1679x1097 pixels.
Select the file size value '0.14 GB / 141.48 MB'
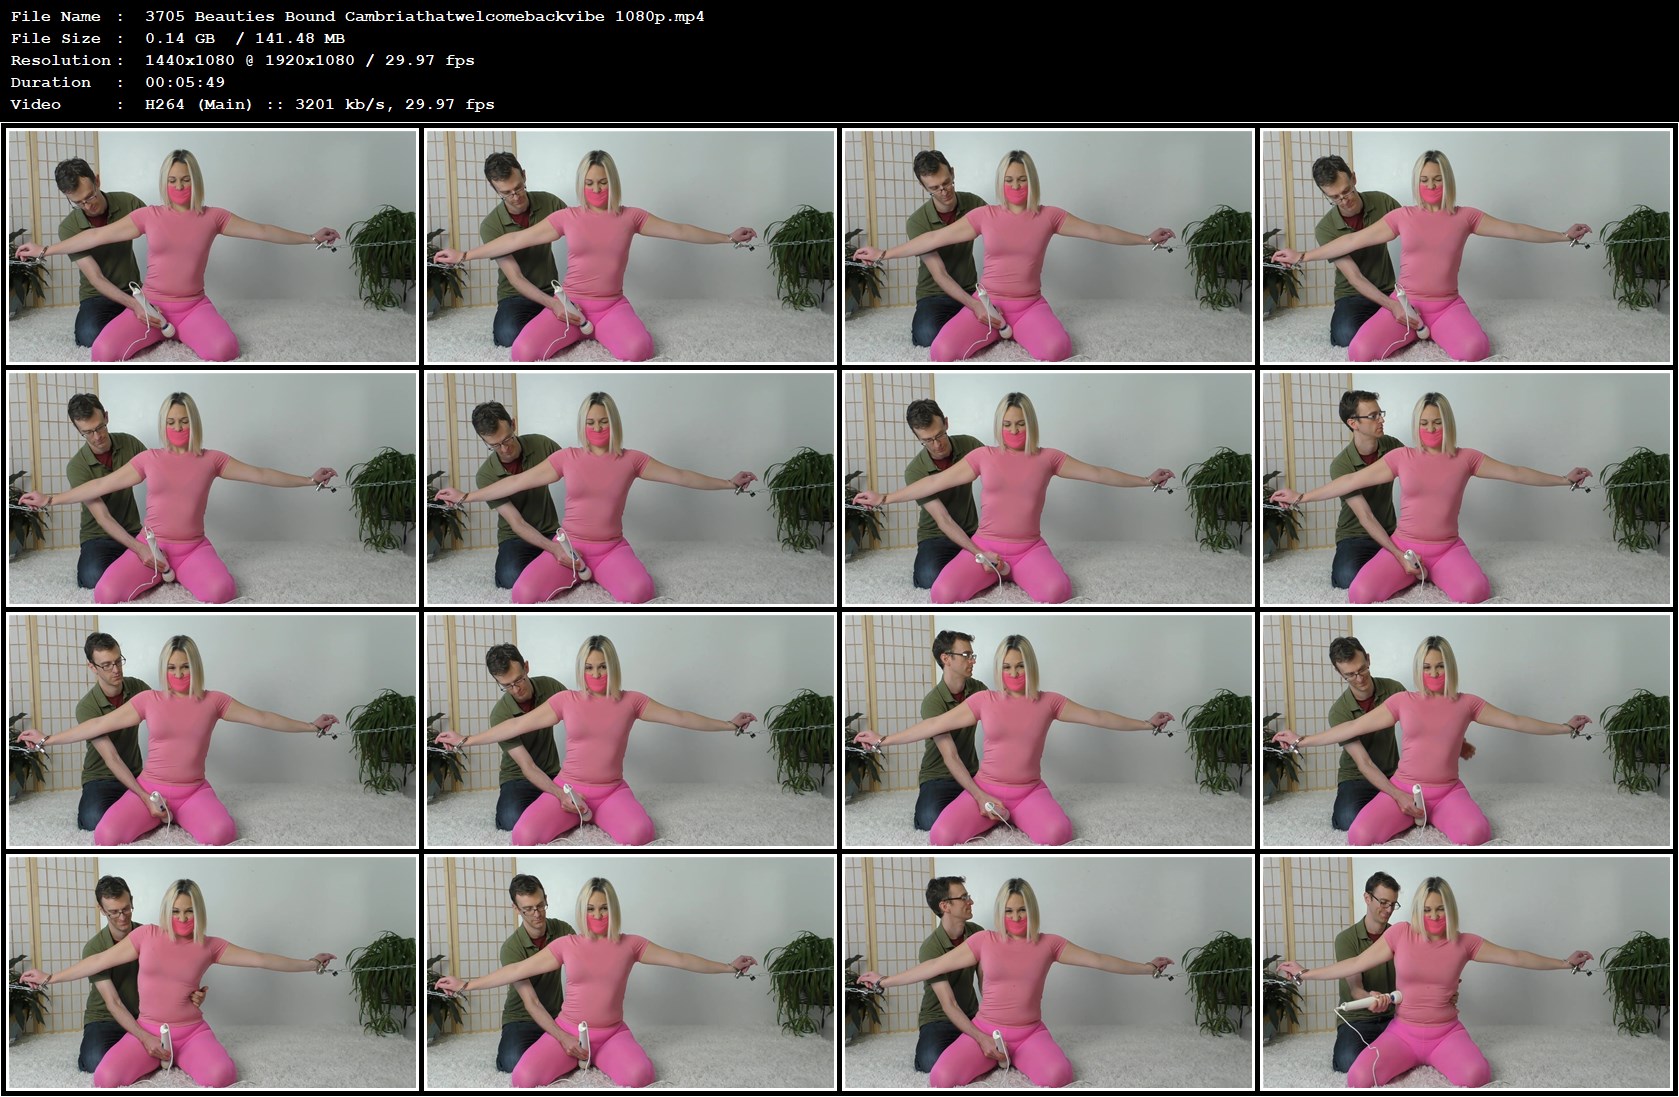245,38
